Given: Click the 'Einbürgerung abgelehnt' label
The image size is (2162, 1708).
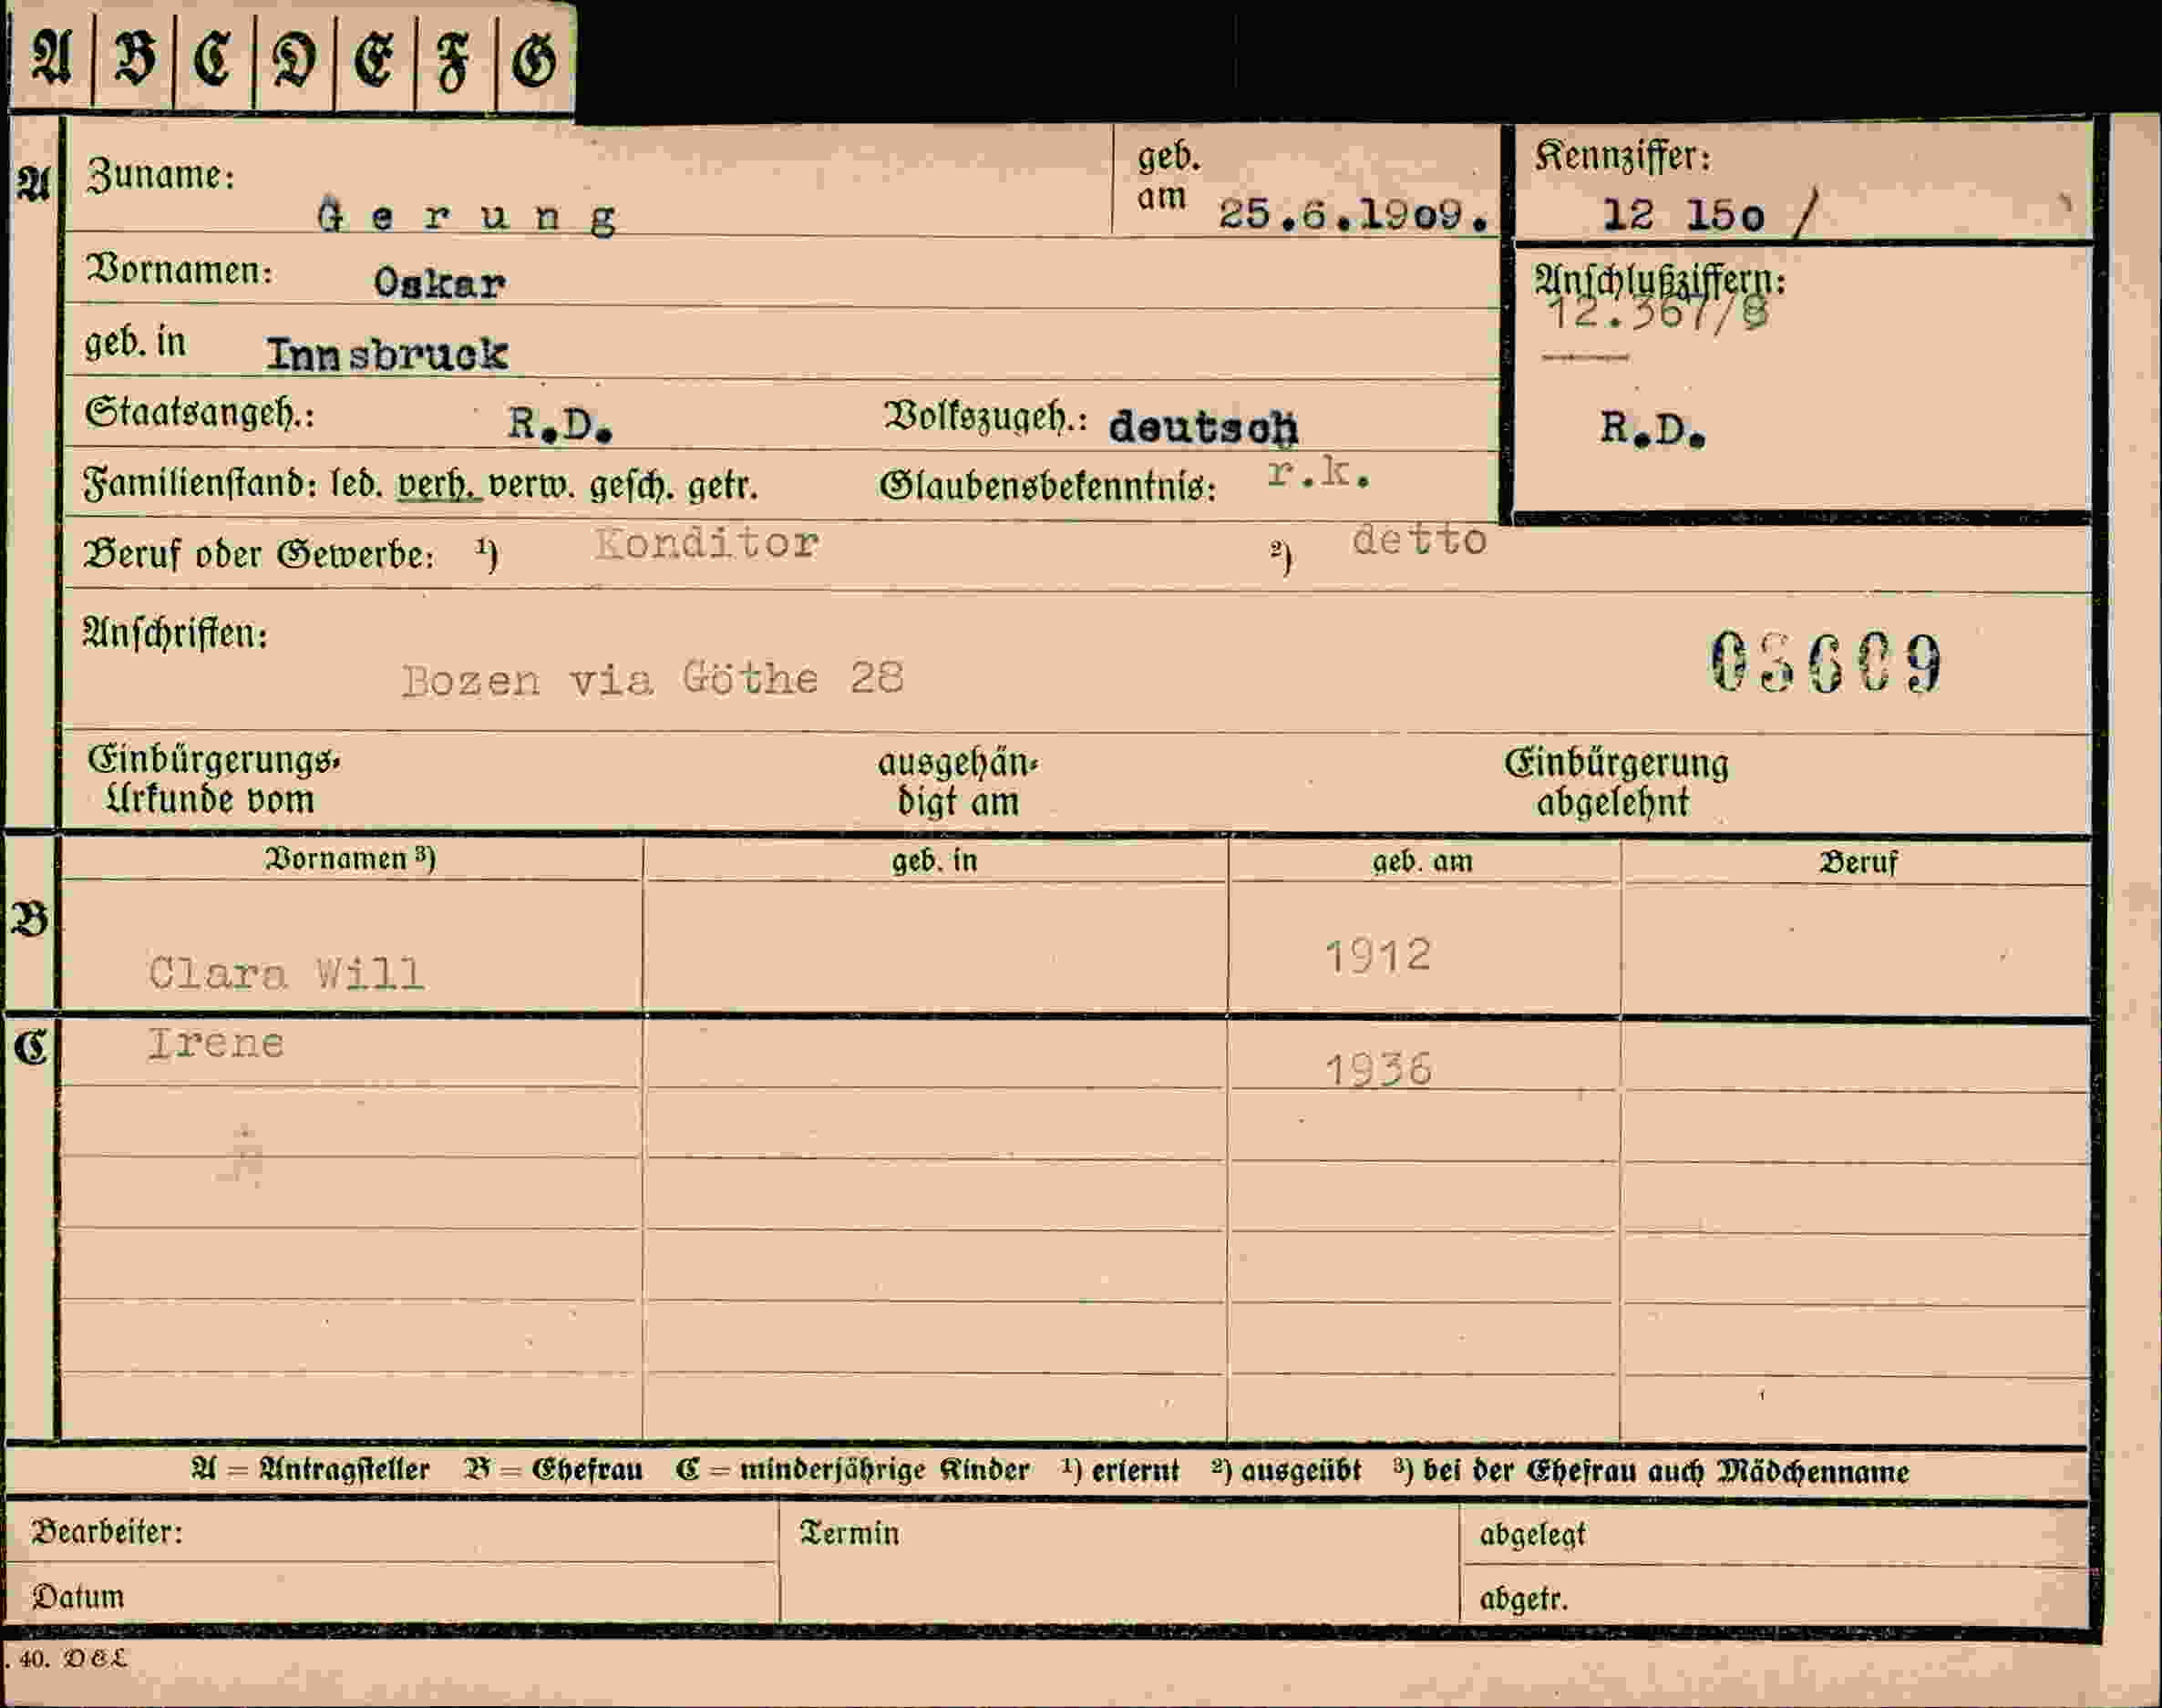Looking at the screenshot, I should pyautogui.click(x=1616, y=783).
